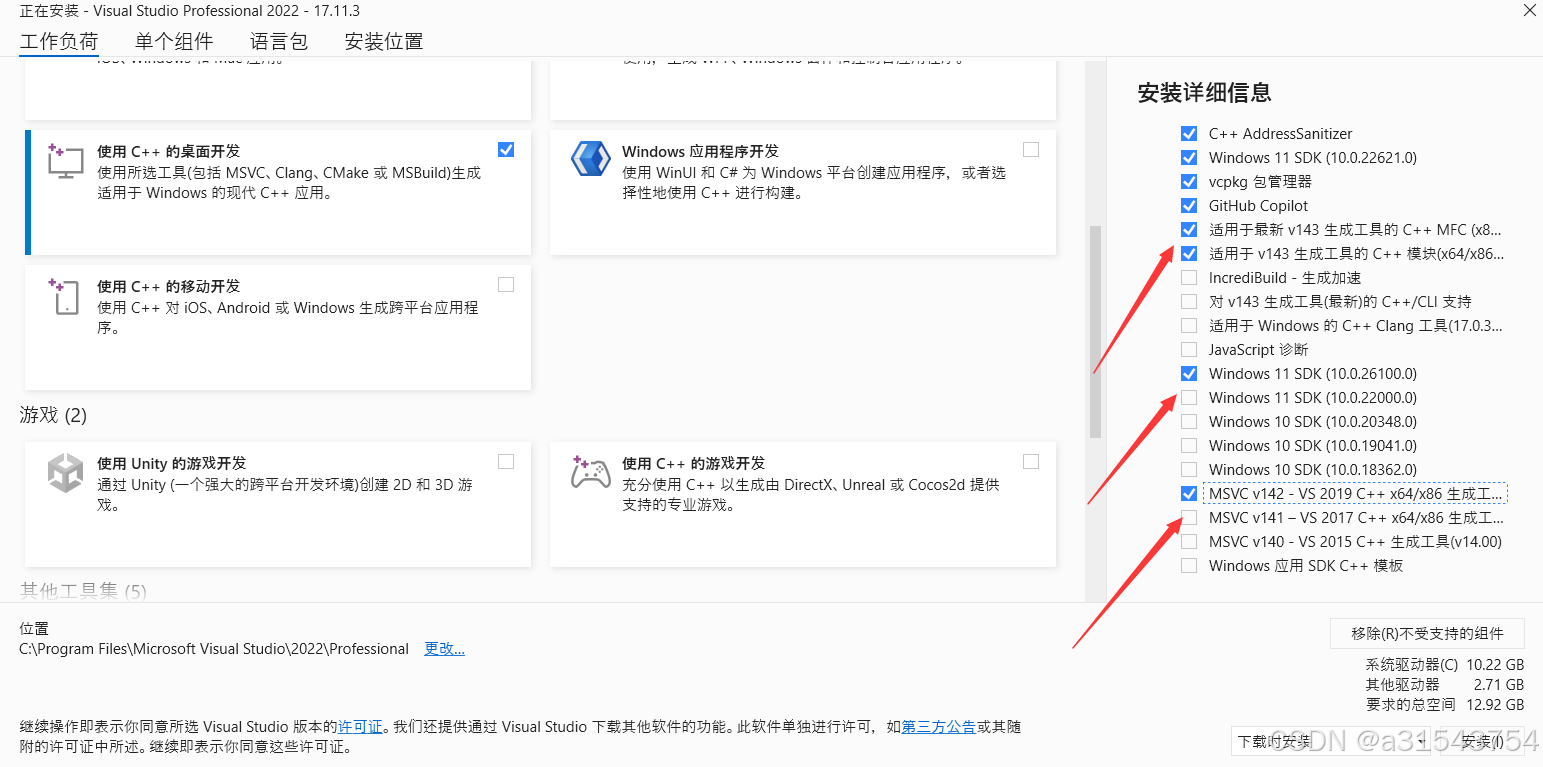Switch to the 安装位置 tab
1543x767 pixels.
point(384,42)
